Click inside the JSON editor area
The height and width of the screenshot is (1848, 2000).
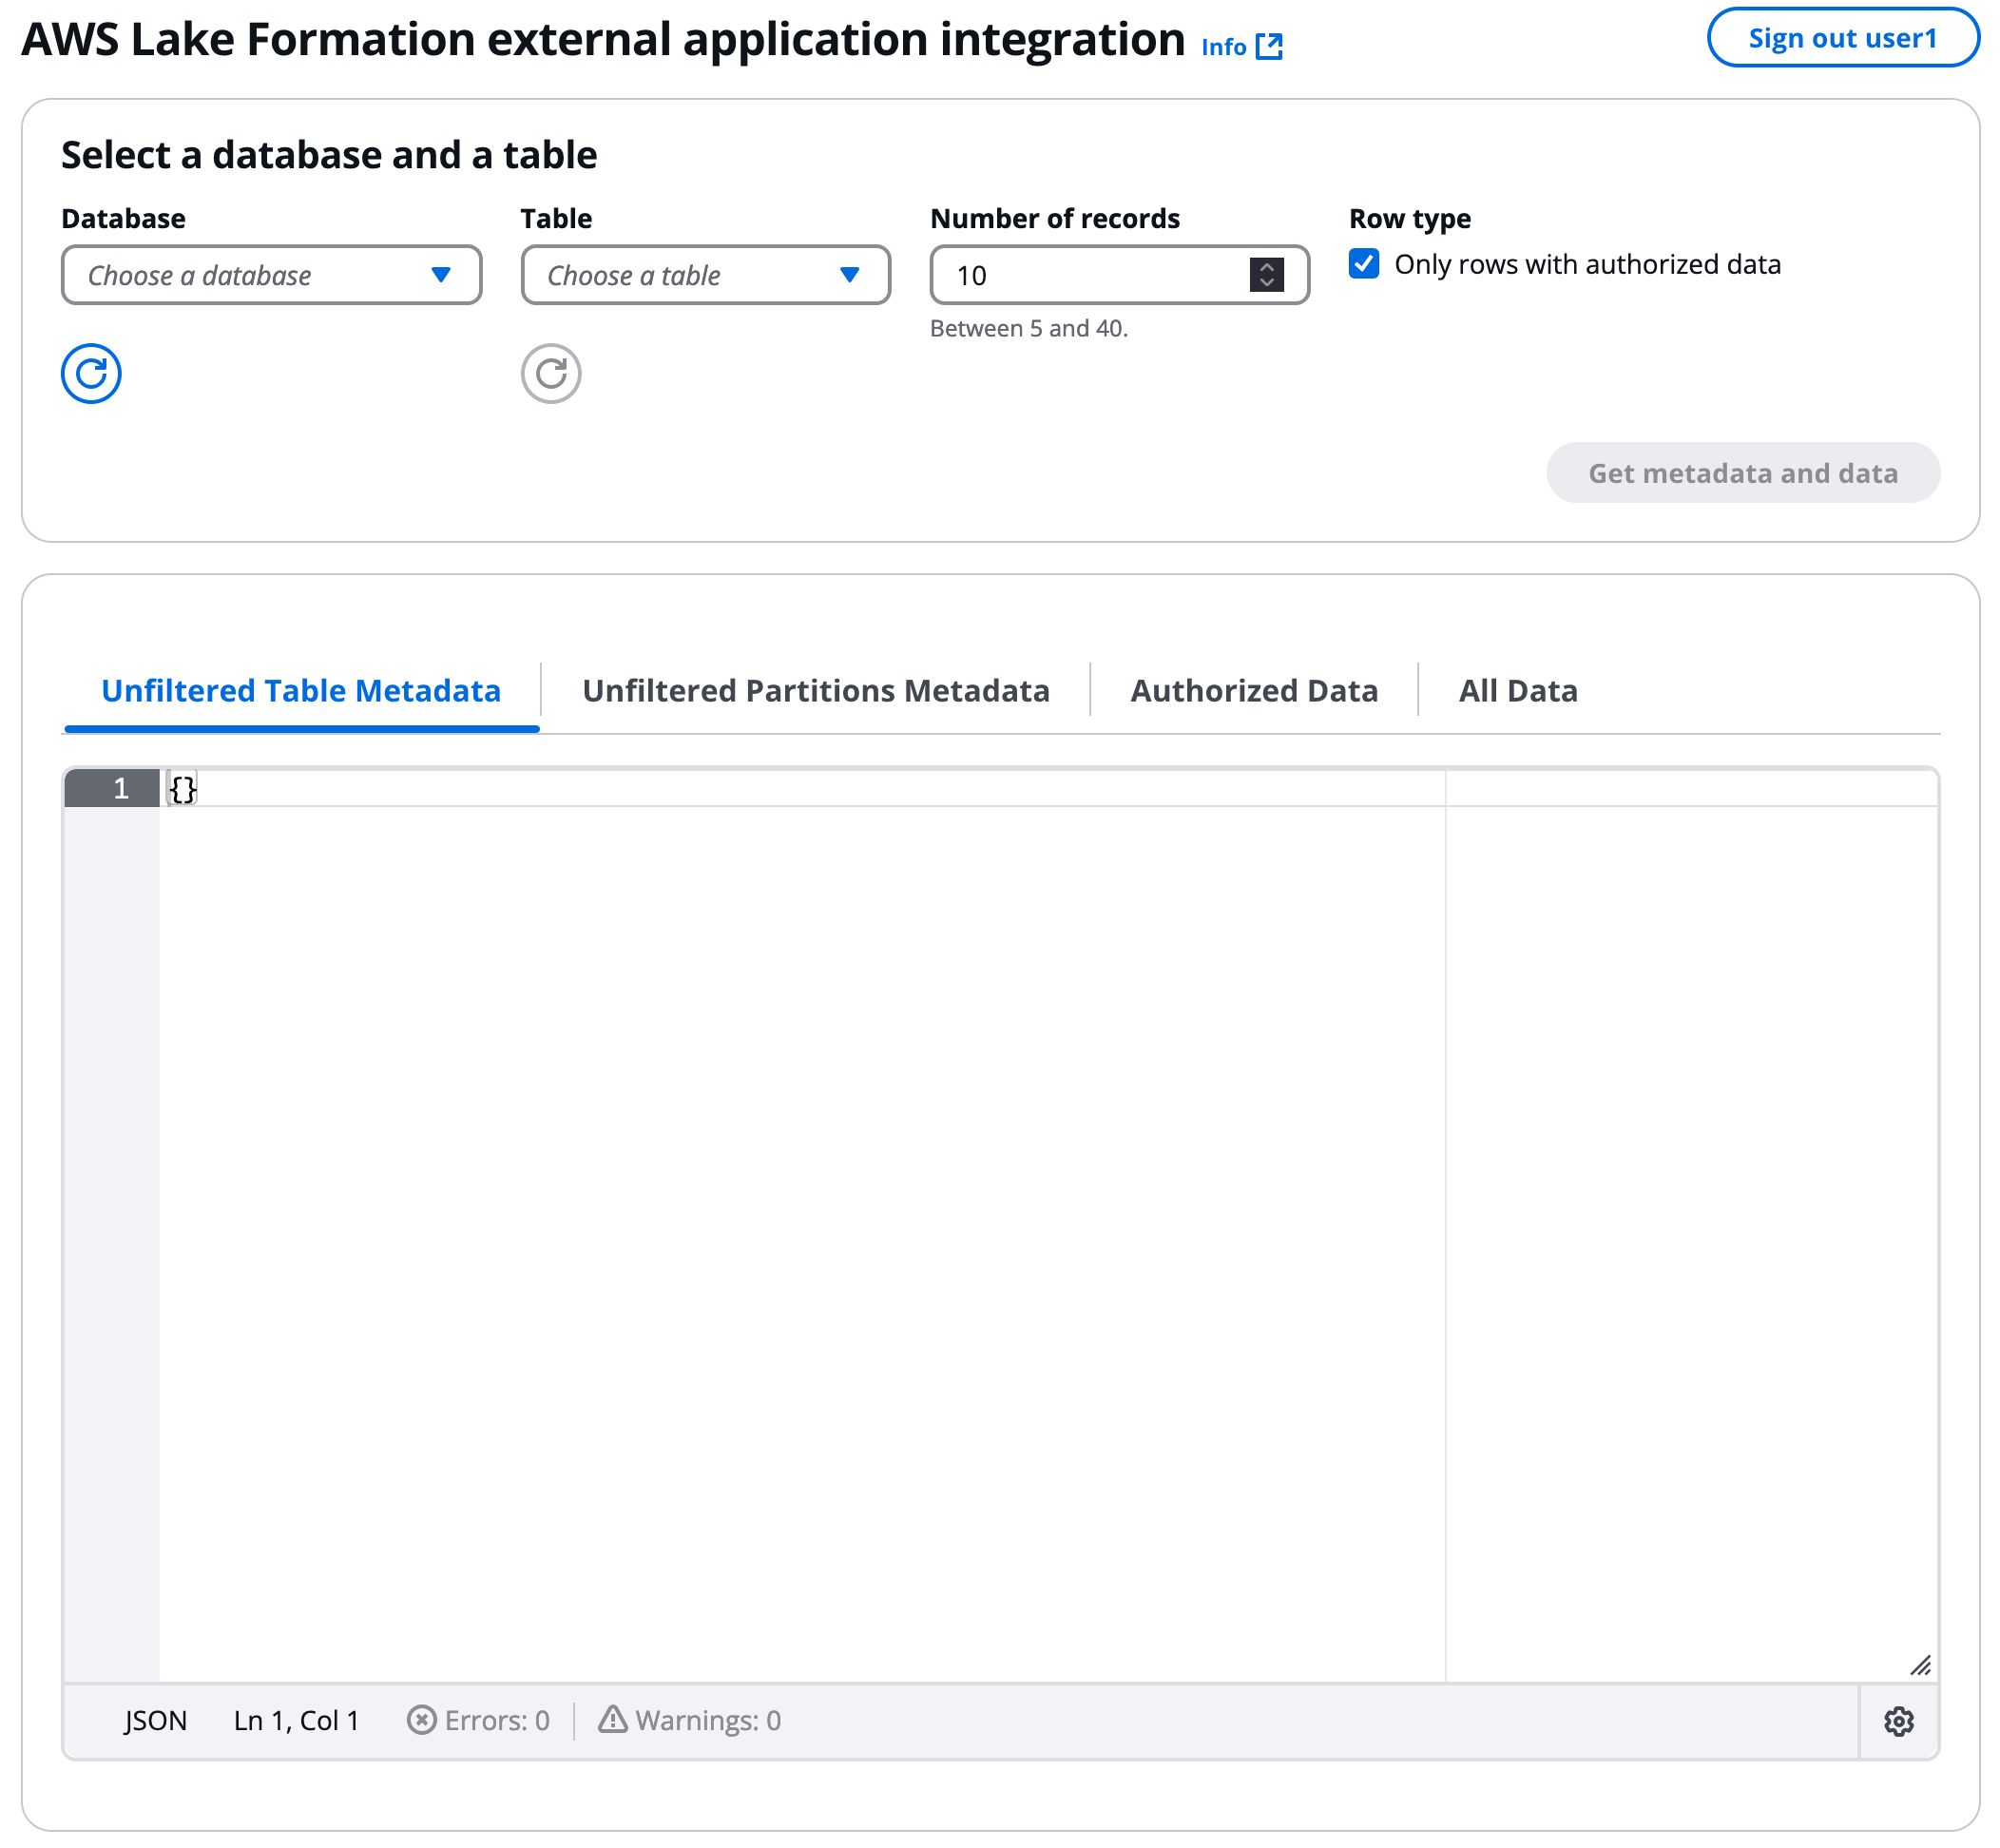tap(700, 1100)
